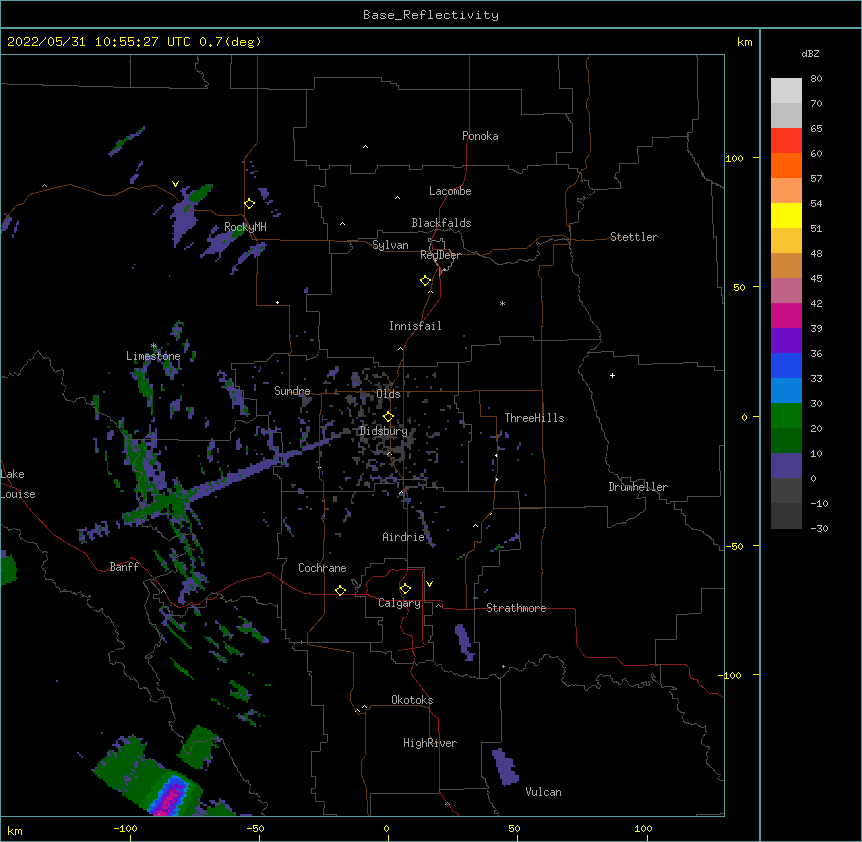Image resolution: width=862 pixels, height=842 pixels.
Task: Click the -30 value on dBZ scale
Action: tap(819, 528)
